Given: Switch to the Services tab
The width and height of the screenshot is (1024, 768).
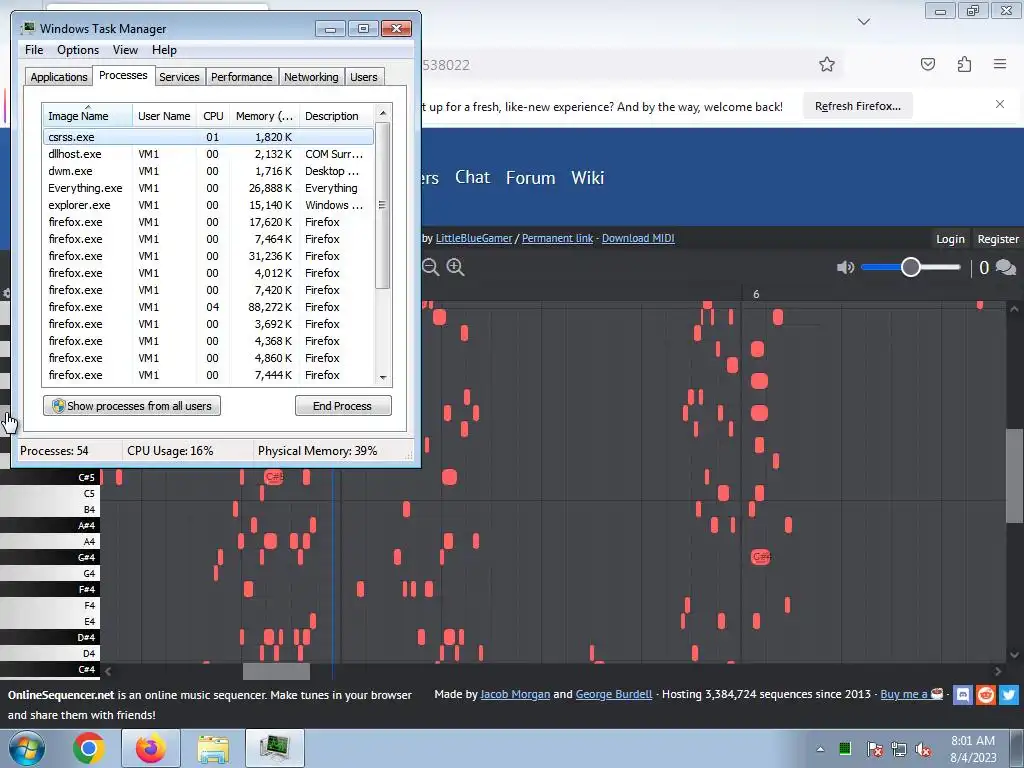Looking at the screenshot, I should coord(179,76).
